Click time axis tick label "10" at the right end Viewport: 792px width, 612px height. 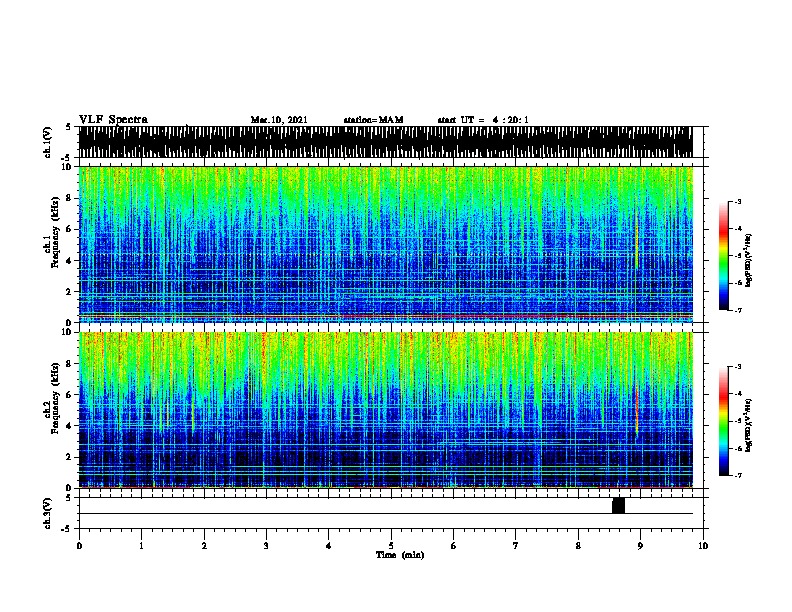[x=703, y=546]
